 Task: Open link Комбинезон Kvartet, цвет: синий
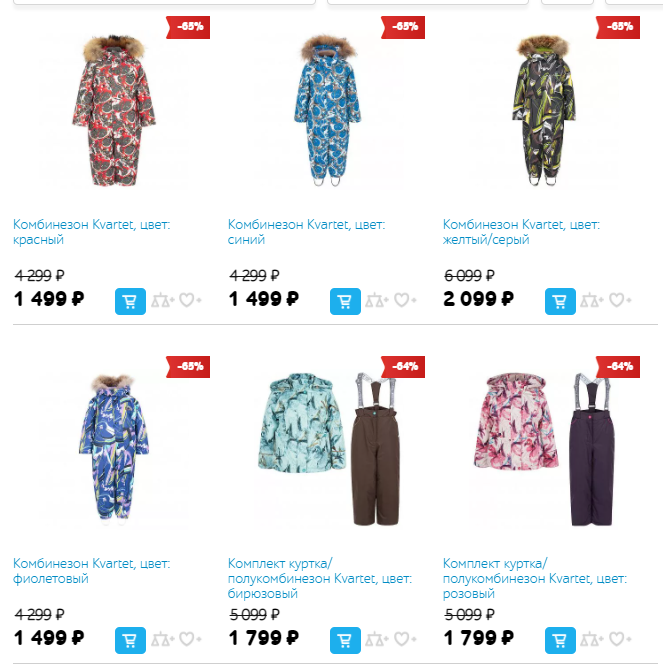point(306,232)
